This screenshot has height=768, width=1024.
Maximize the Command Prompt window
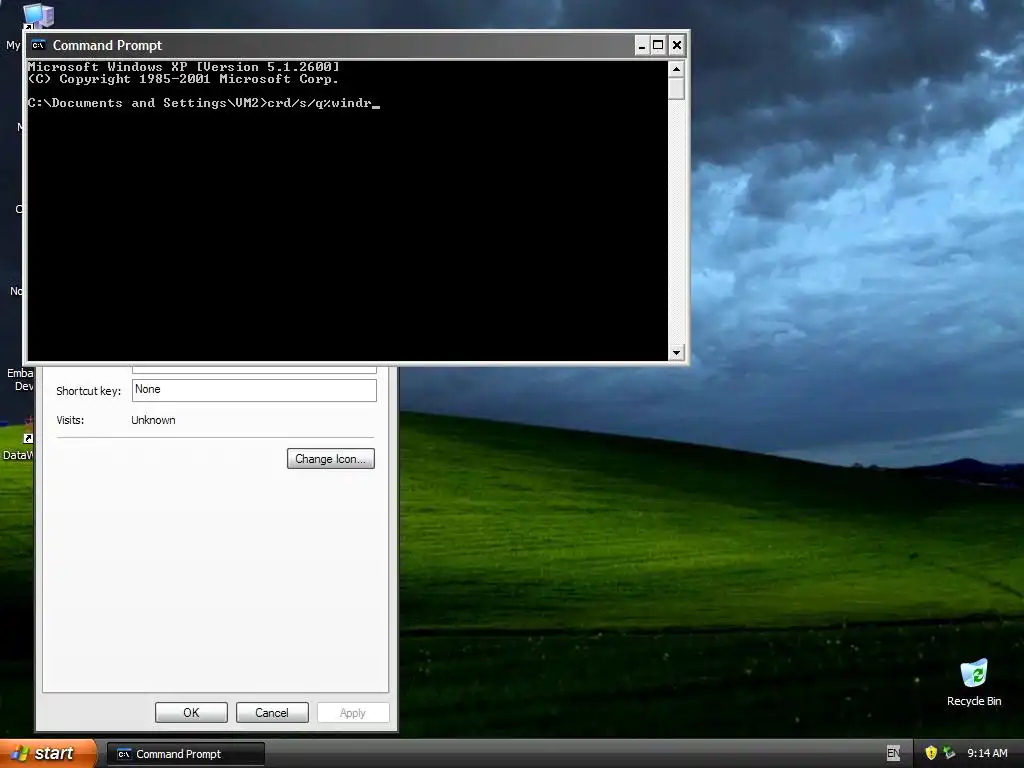658,45
